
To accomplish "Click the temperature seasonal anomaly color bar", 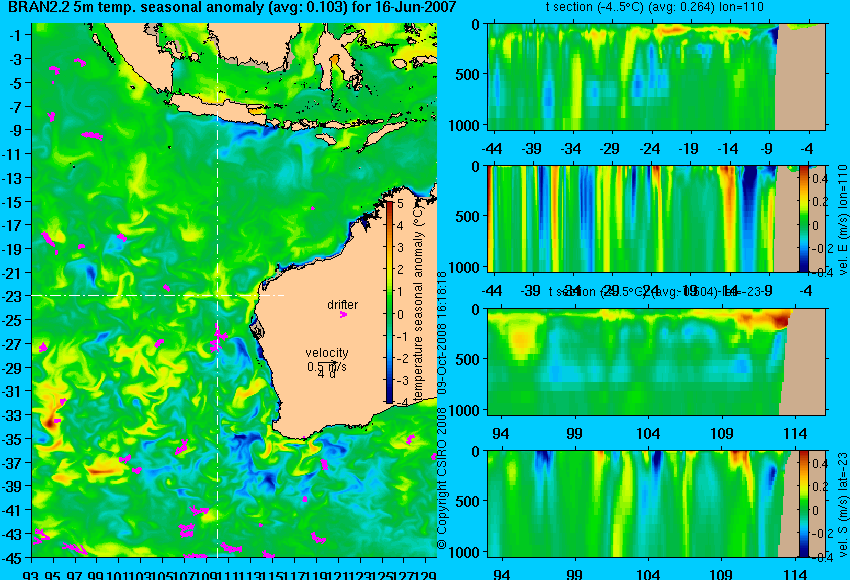I will [x=389, y=302].
